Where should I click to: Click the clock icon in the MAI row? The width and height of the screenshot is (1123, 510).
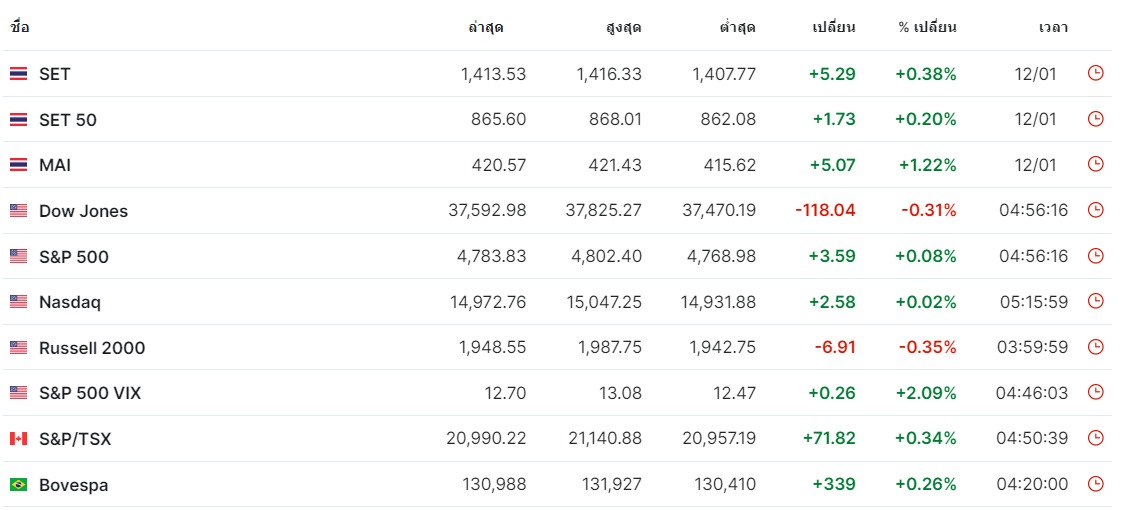(1095, 164)
